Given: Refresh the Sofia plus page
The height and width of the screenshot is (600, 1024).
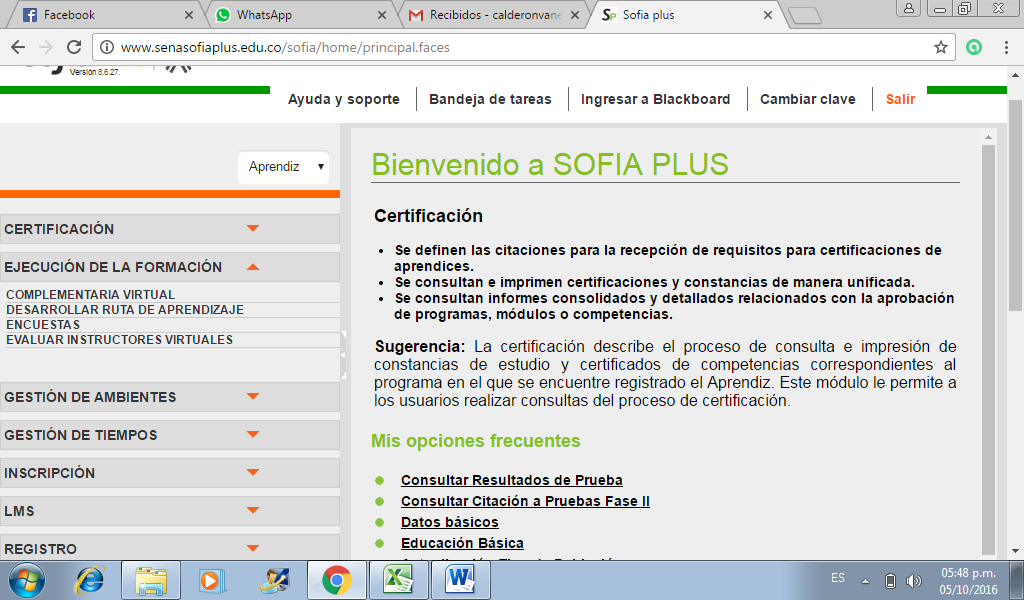Looking at the screenshot, I should (72, 45).
